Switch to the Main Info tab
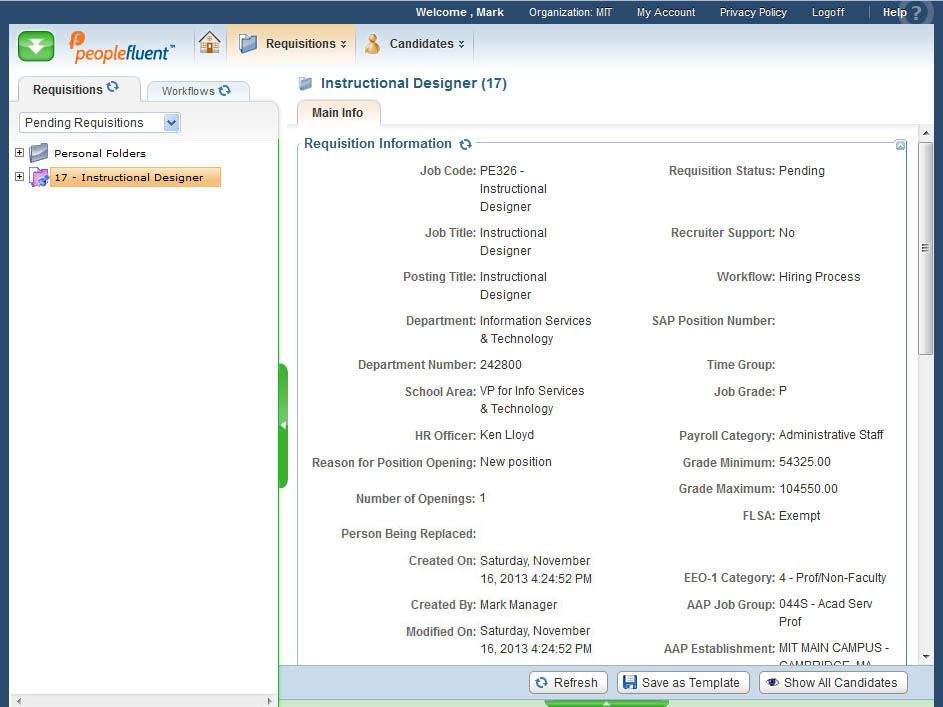This screenshot has height=707, width=943. click(338, 113)
